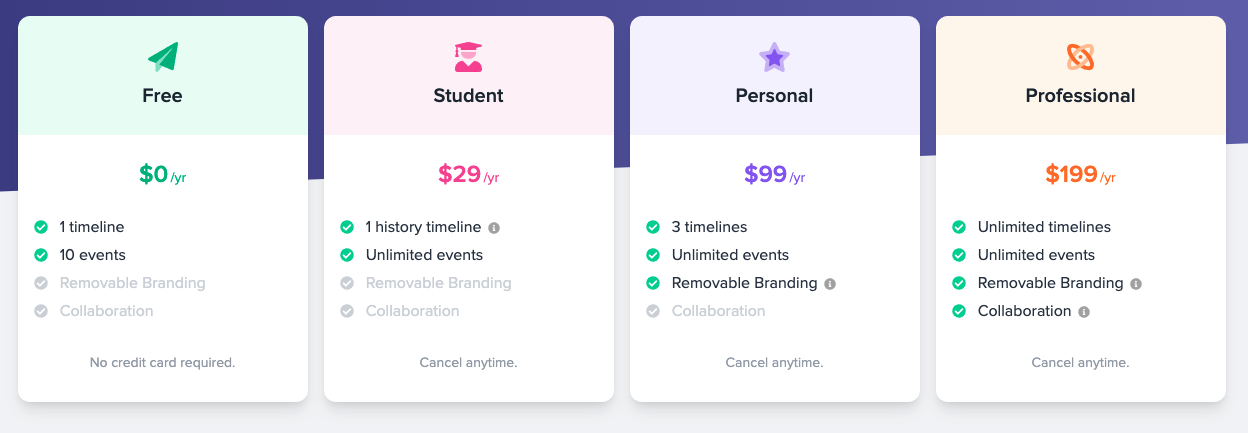Click the $0 /yr price
Screen dimensions: 1248x433
pos(162,175)
